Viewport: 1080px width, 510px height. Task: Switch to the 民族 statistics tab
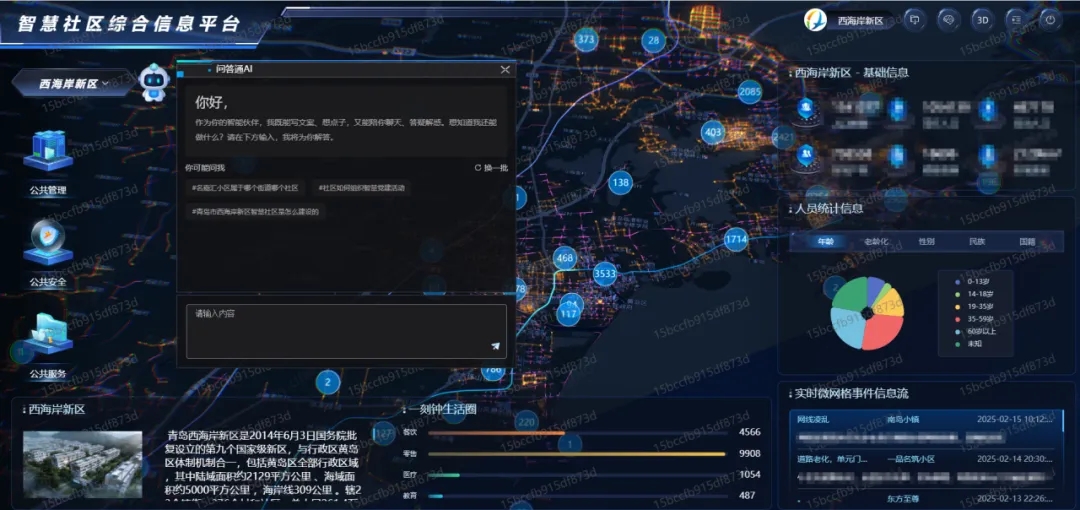(x=977, y=242)
